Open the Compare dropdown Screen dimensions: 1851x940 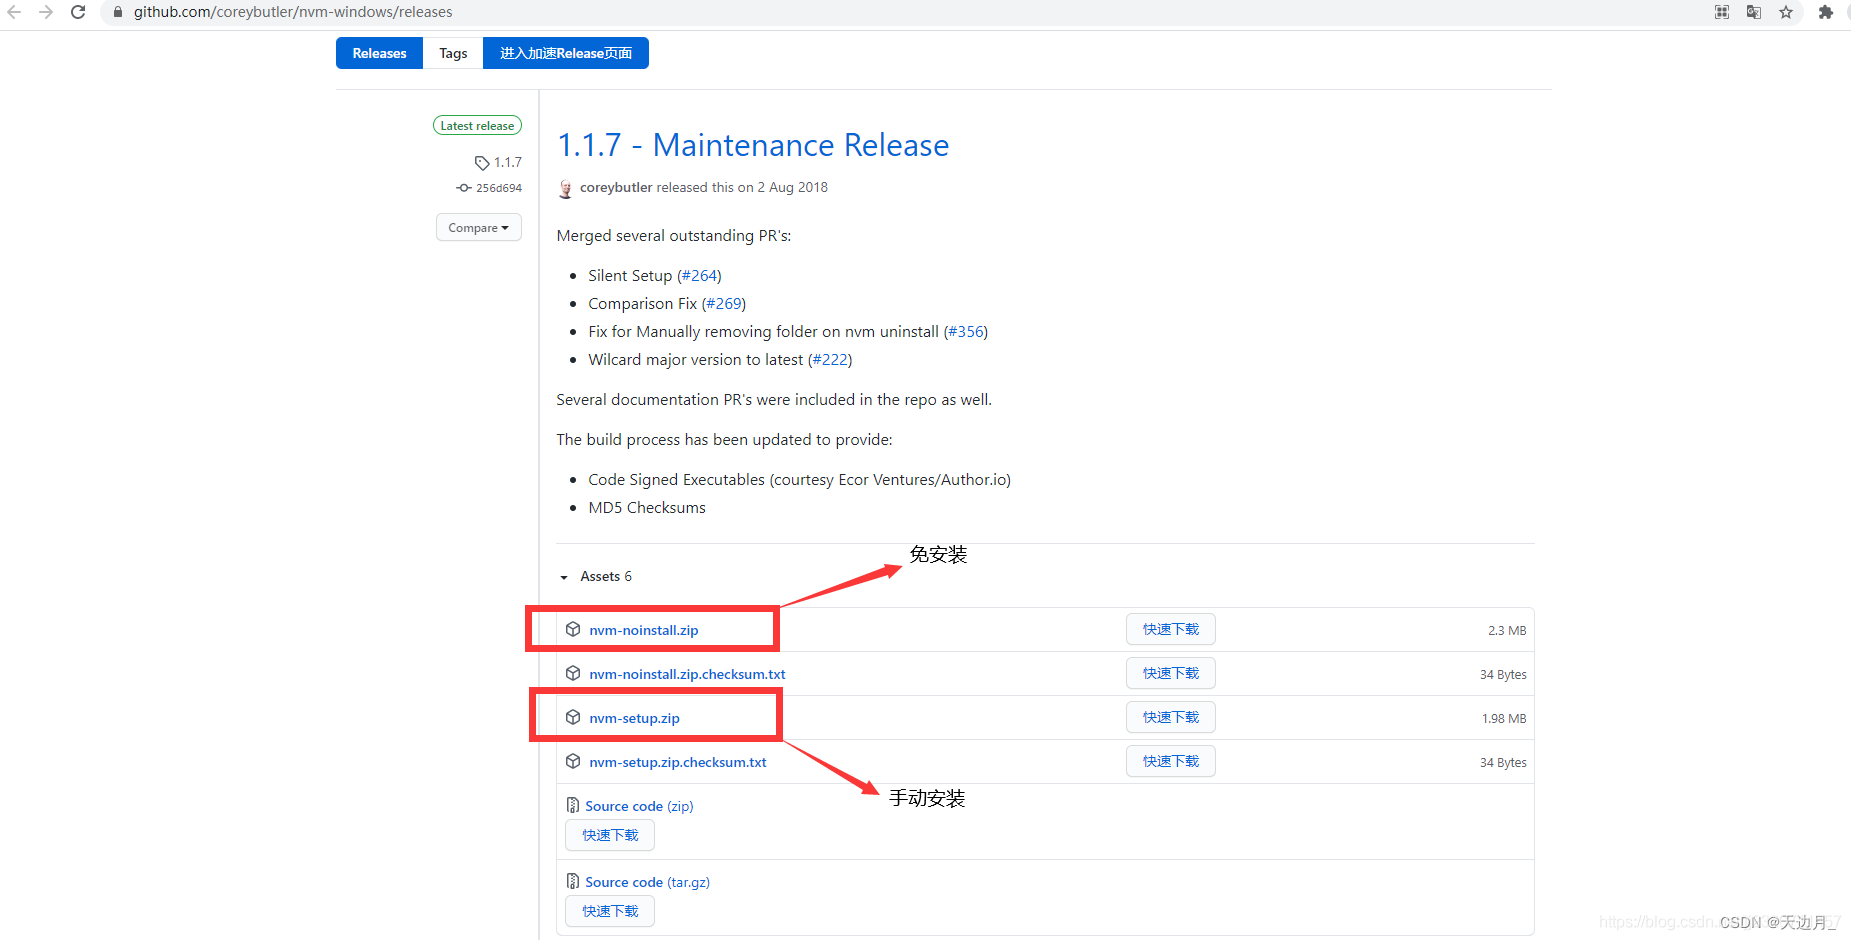pyautogui.click(x=479, y=227)
